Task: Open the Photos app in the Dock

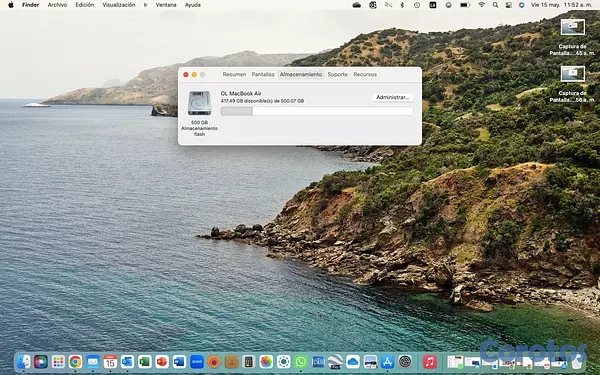Action: (266, 361)
